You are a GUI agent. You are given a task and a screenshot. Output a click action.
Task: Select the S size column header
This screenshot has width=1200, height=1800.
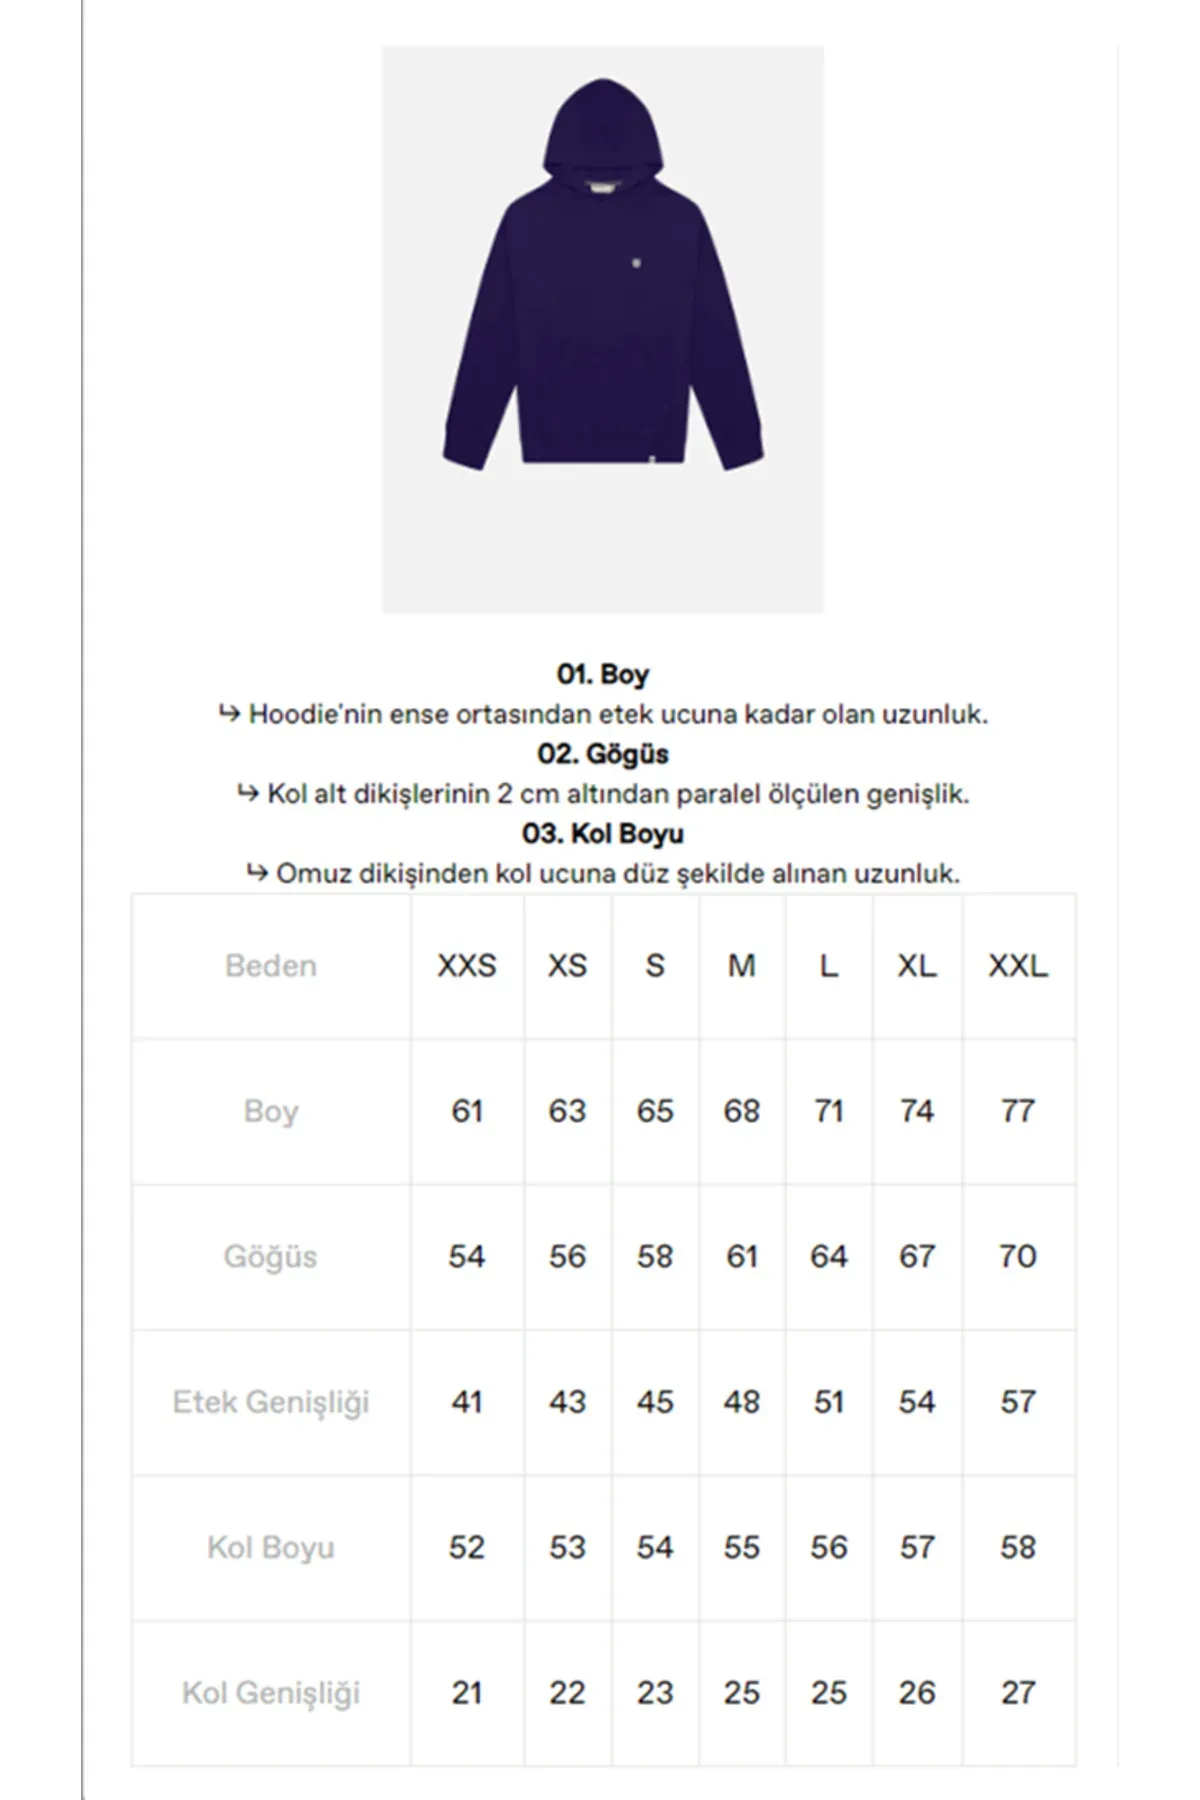click(x=655, y=966)
